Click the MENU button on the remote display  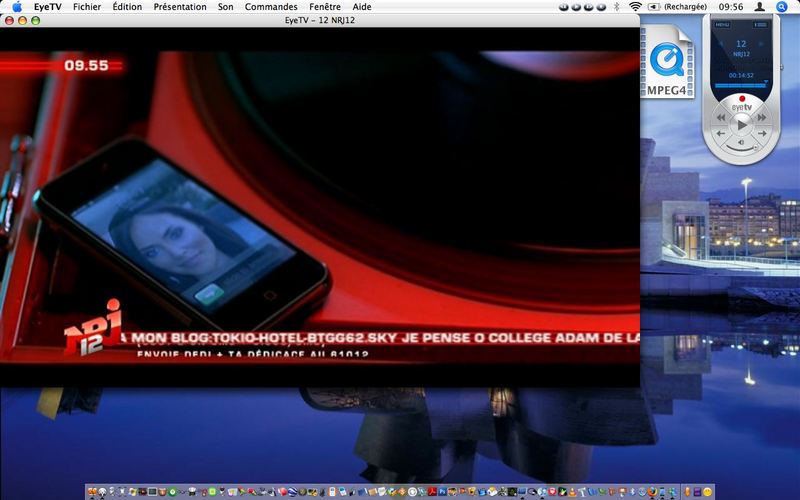point(722,24)
